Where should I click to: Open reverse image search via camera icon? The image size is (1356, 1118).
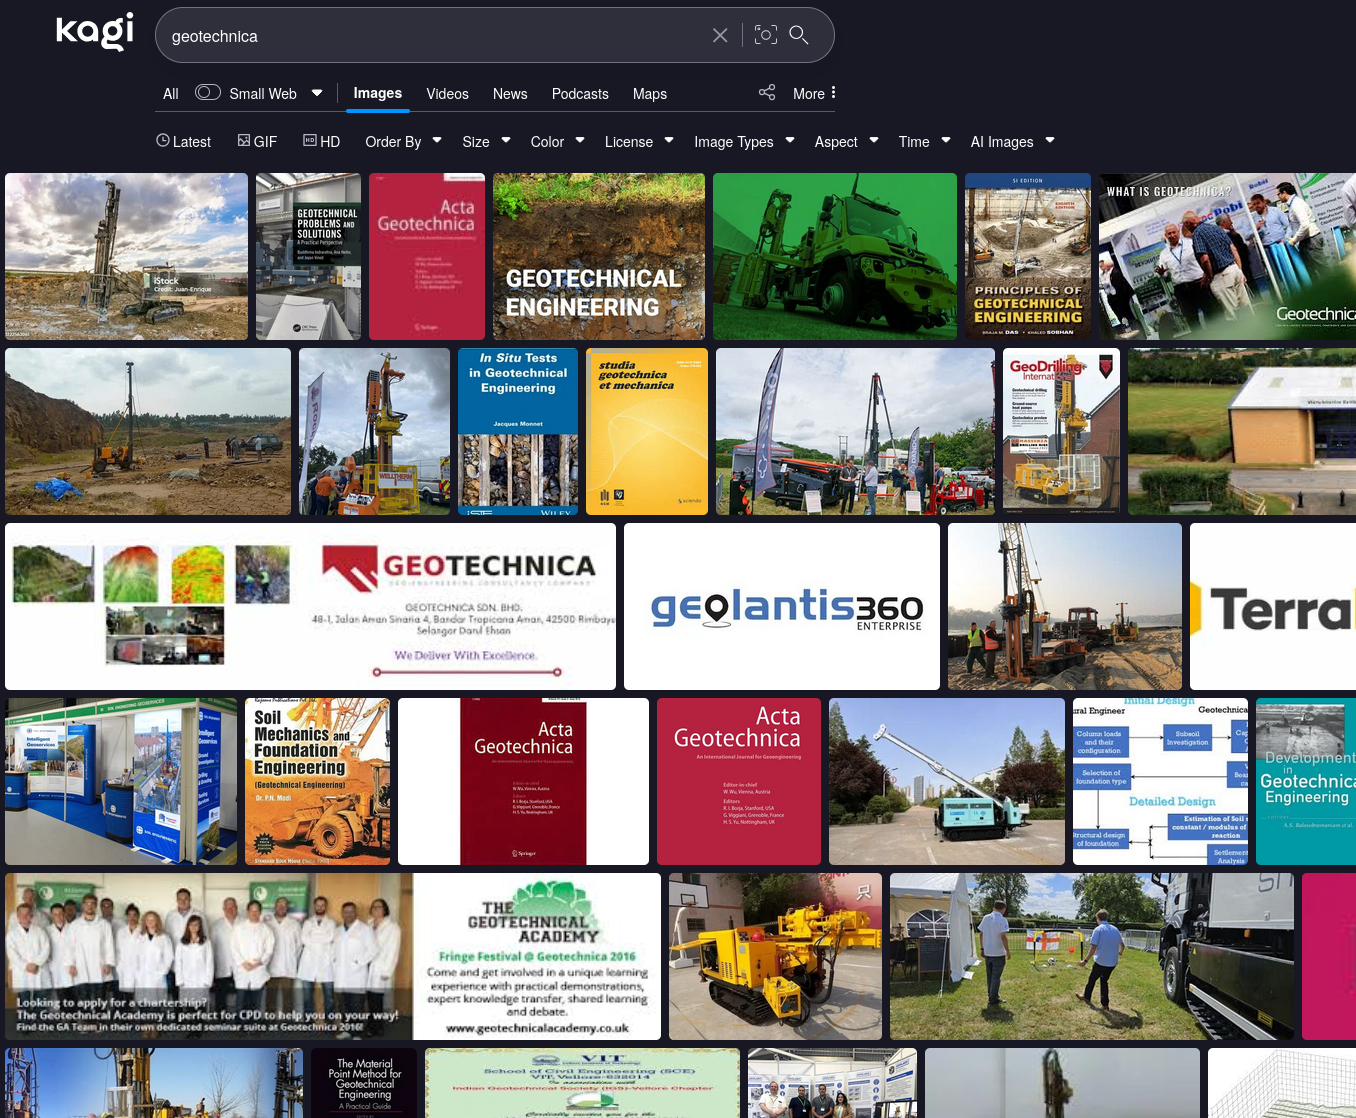(x=766, y=34)
